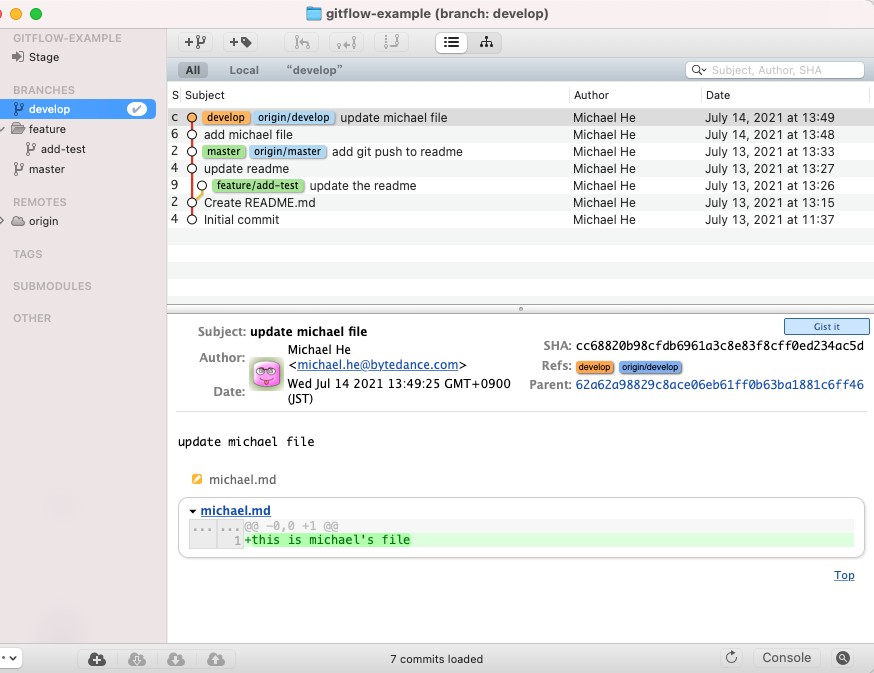Select the "develop" scope tab
The width and height of the screenshot is (874, 673).
pyautogui.click(x=314, y=70)
